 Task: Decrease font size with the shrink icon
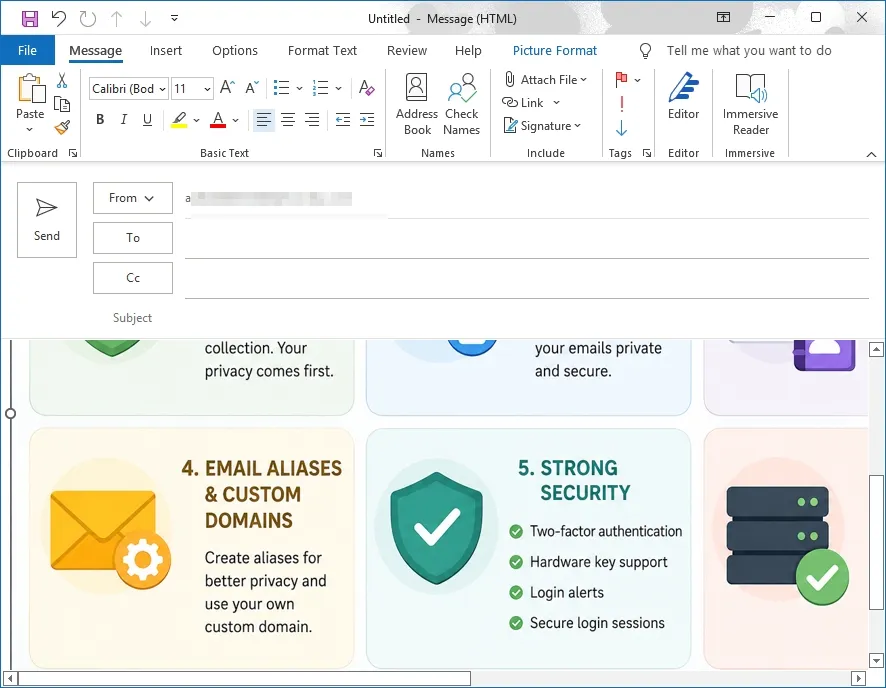[252, 87]
